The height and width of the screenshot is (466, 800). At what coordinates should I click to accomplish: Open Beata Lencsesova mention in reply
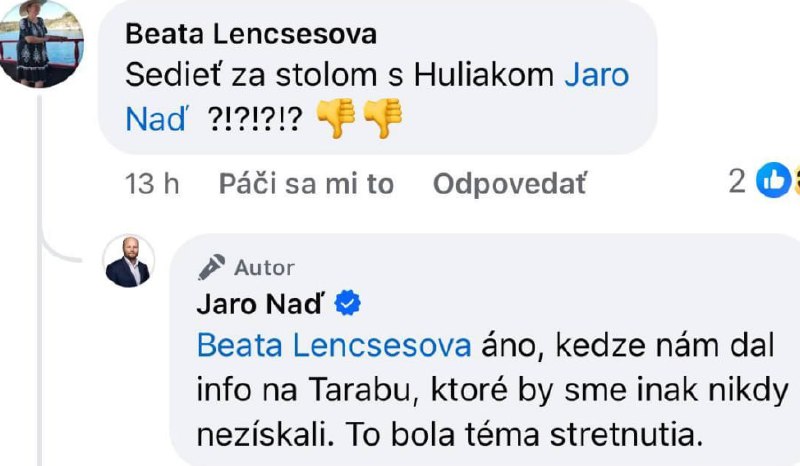click(x=334, y=346)
